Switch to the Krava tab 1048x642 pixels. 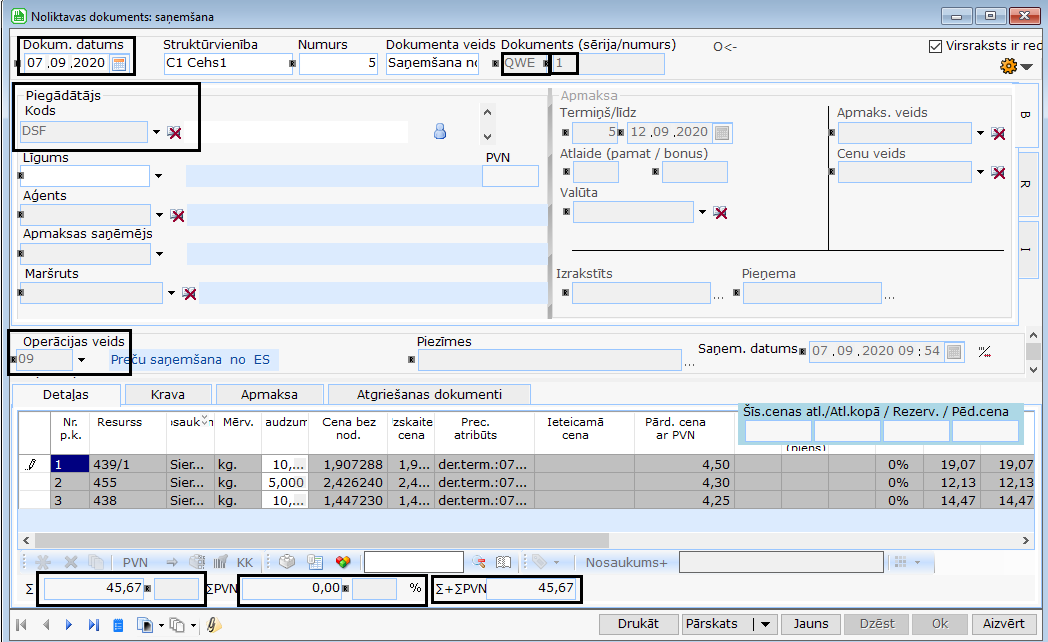click(168, 395)
